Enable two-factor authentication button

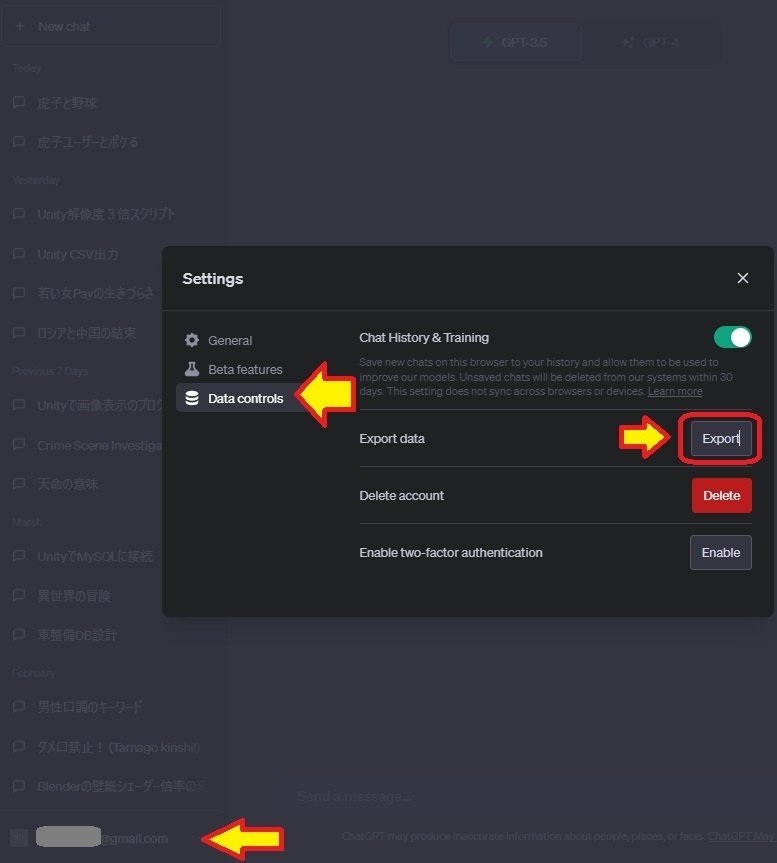tap(721, 552)
